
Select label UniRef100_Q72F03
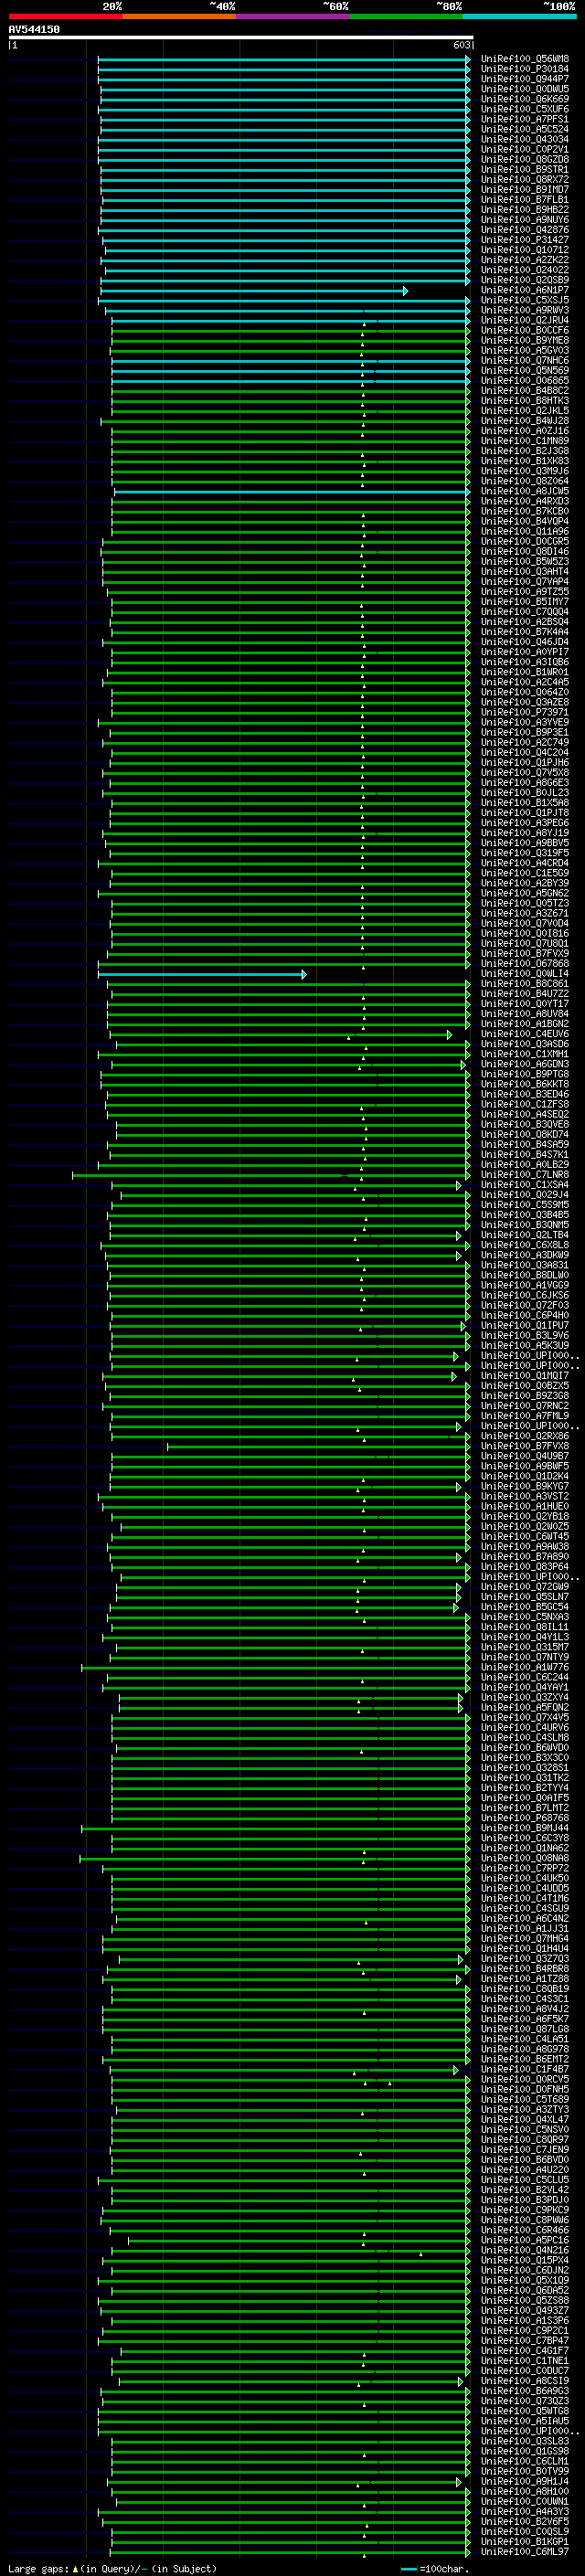click(525, 1305)
